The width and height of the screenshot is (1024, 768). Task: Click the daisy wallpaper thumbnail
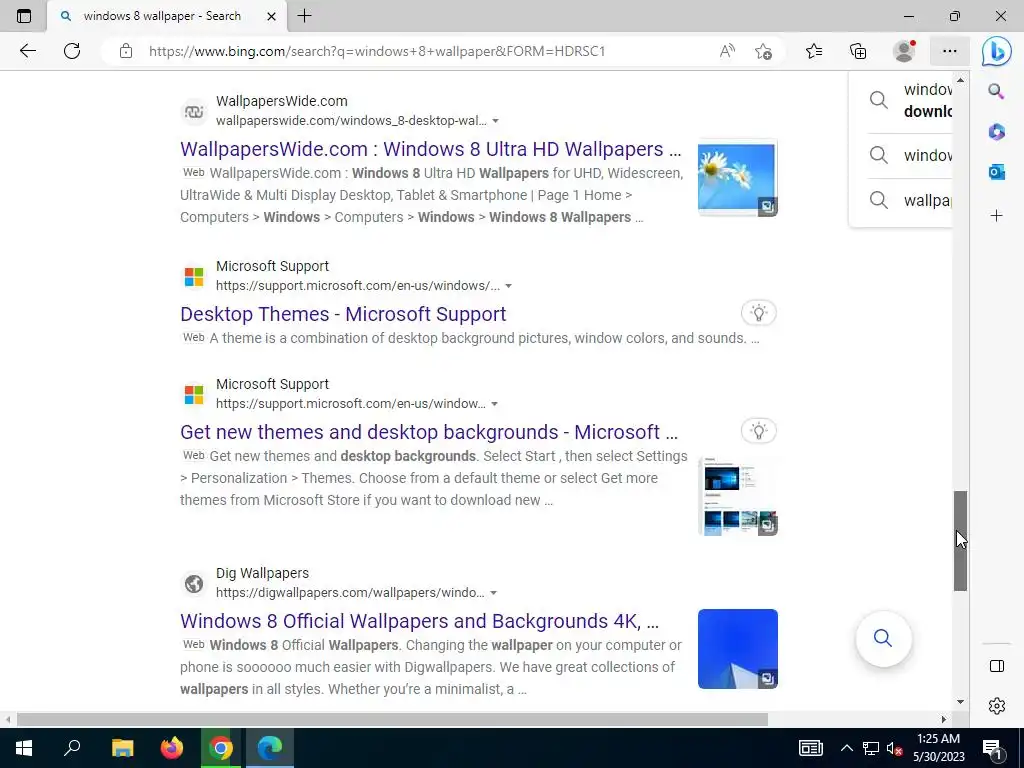(737, 178)
